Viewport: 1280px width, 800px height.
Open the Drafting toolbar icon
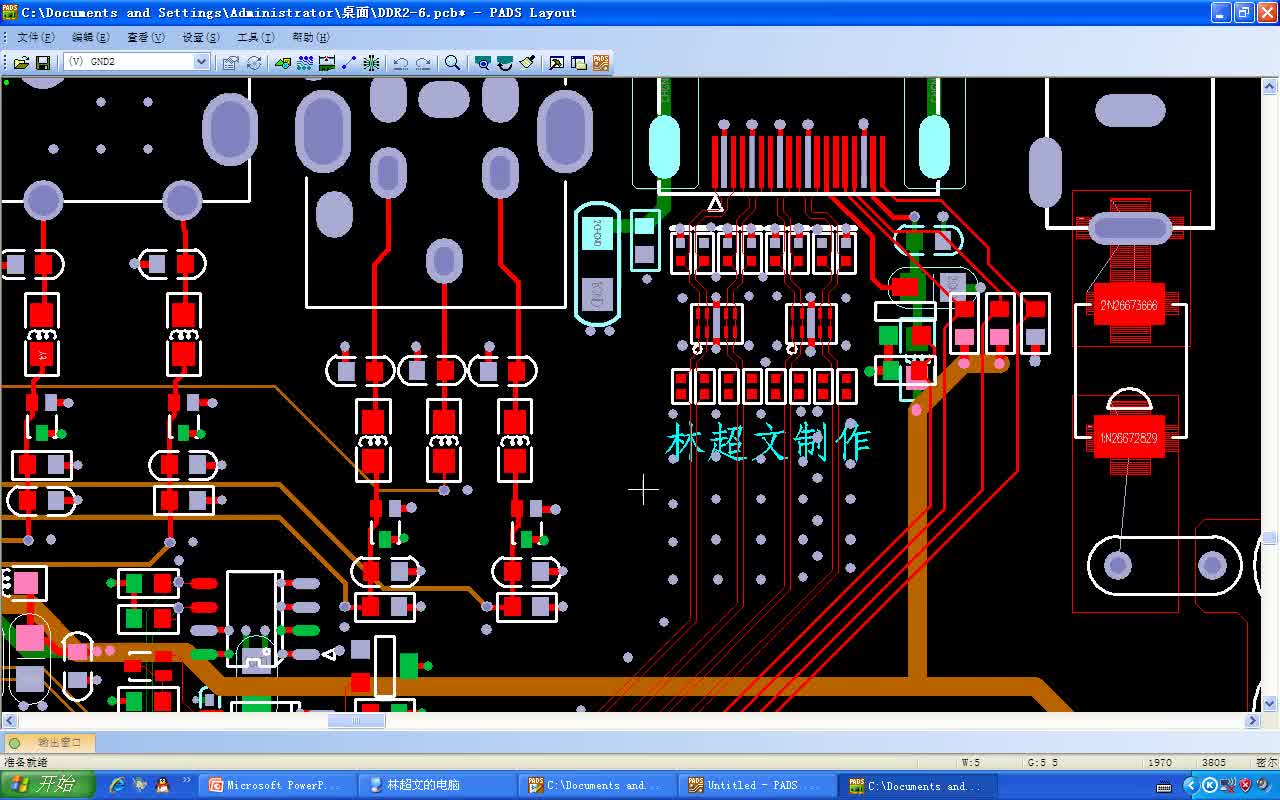coord(283,62)
